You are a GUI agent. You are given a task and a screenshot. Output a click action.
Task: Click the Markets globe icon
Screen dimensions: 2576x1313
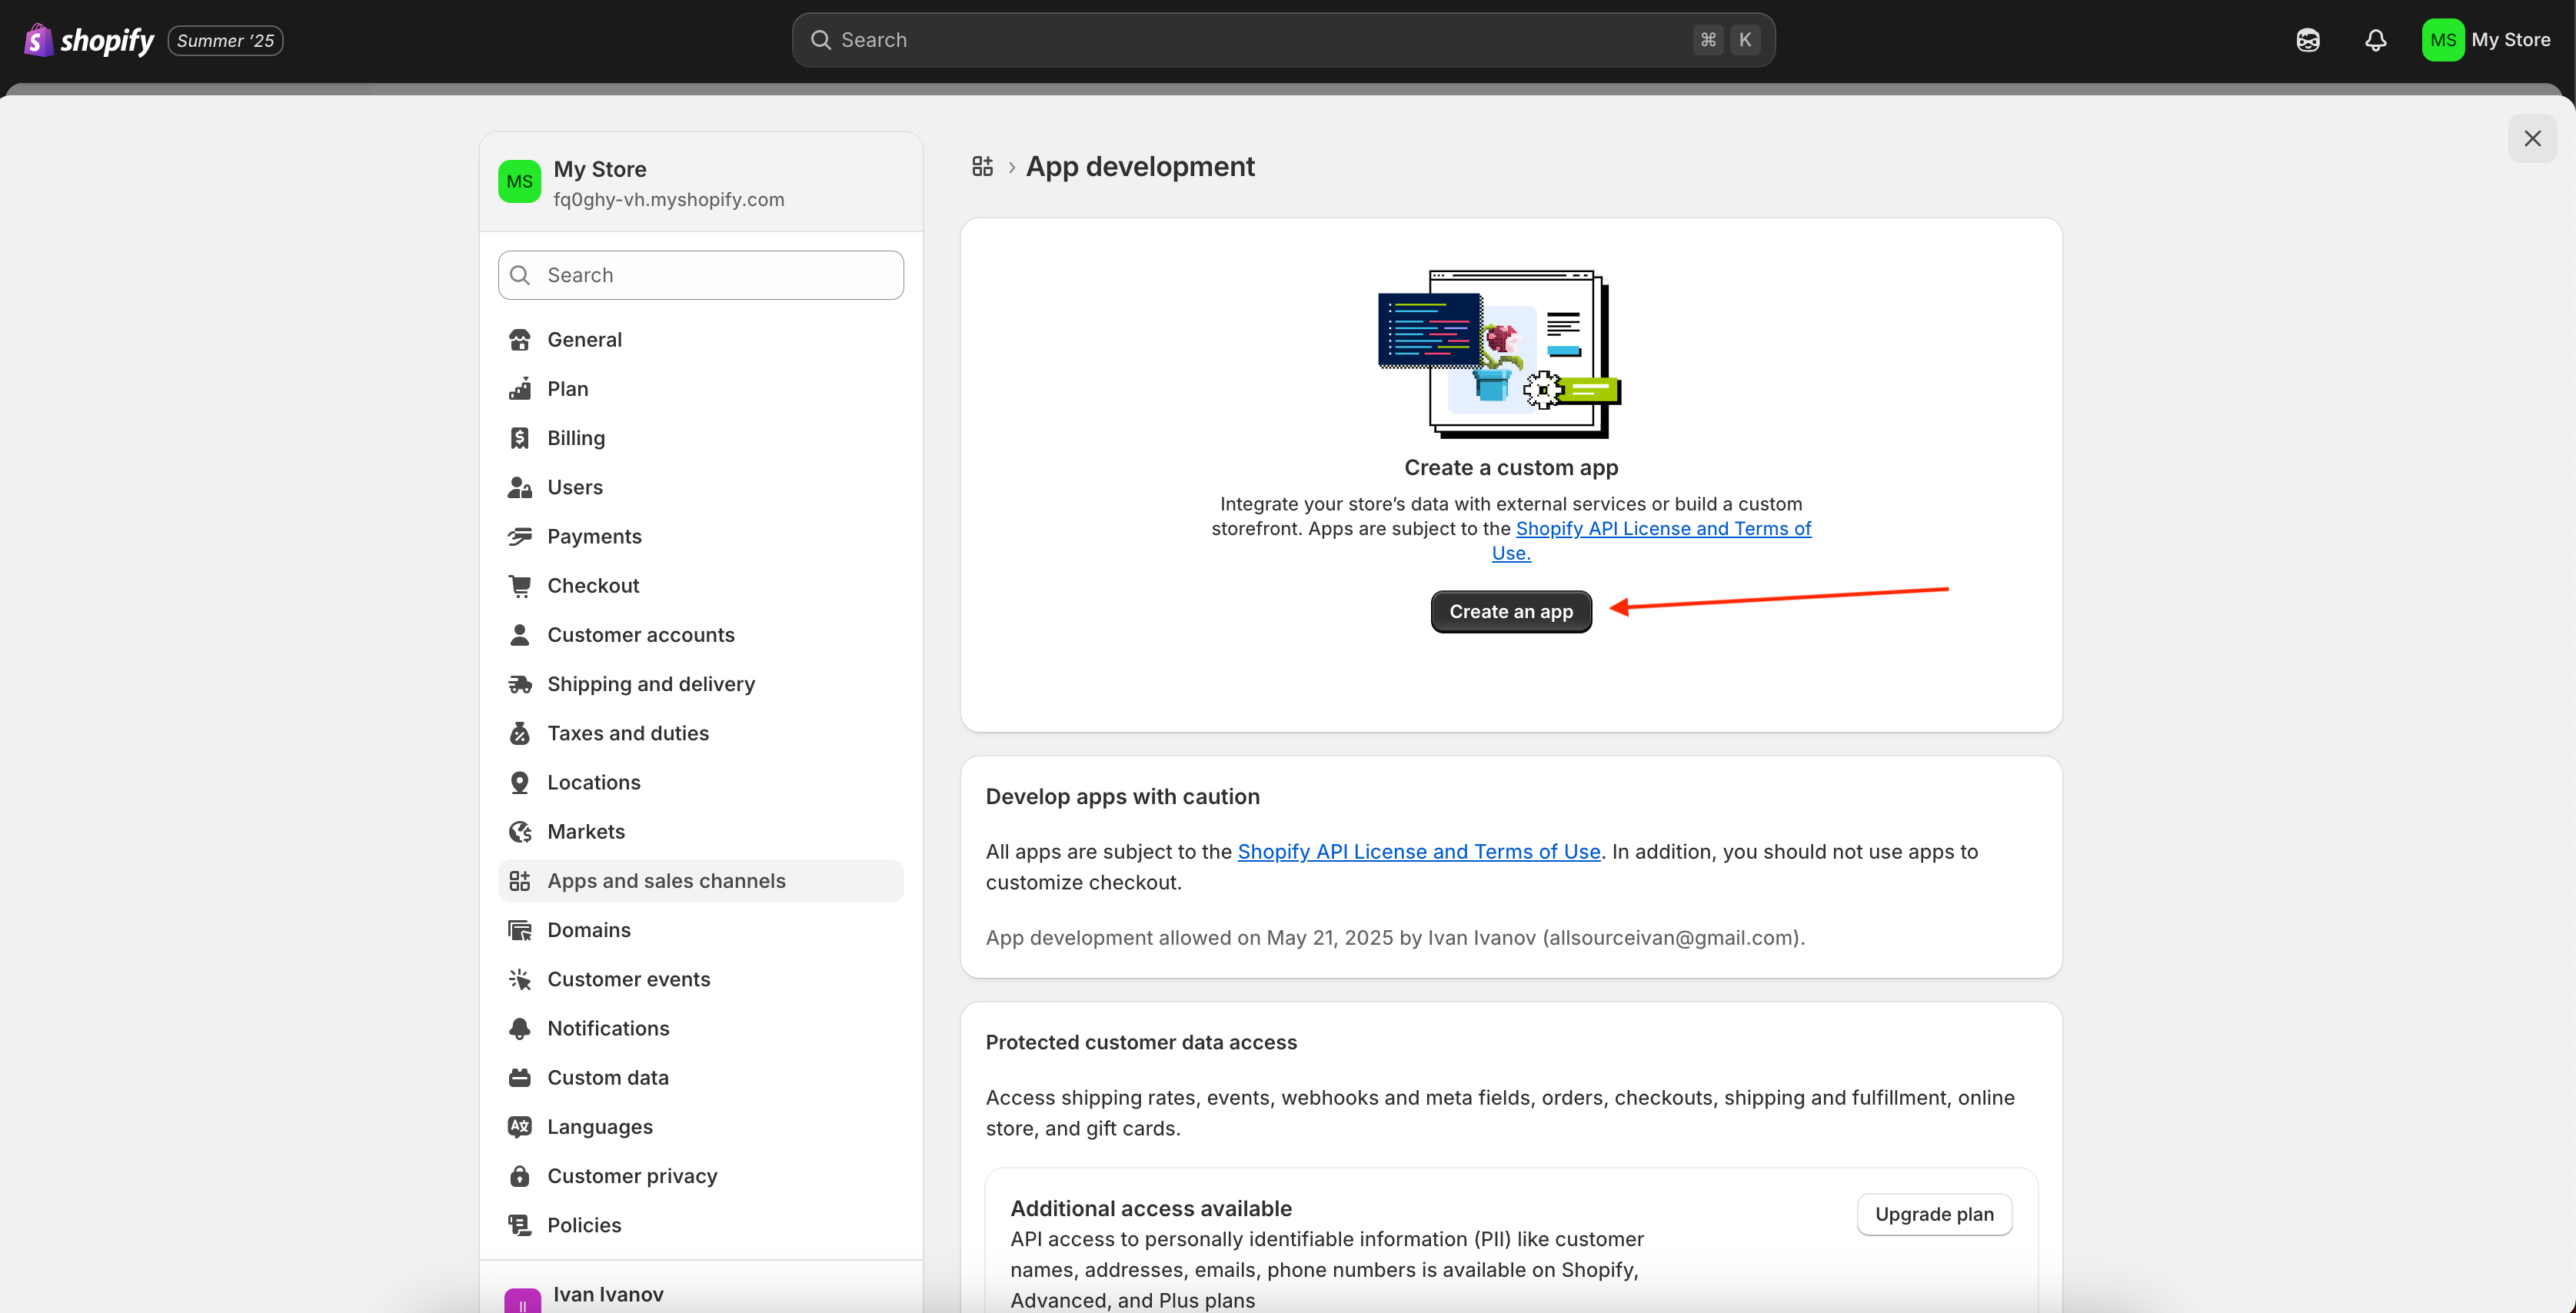click(519, 832)
